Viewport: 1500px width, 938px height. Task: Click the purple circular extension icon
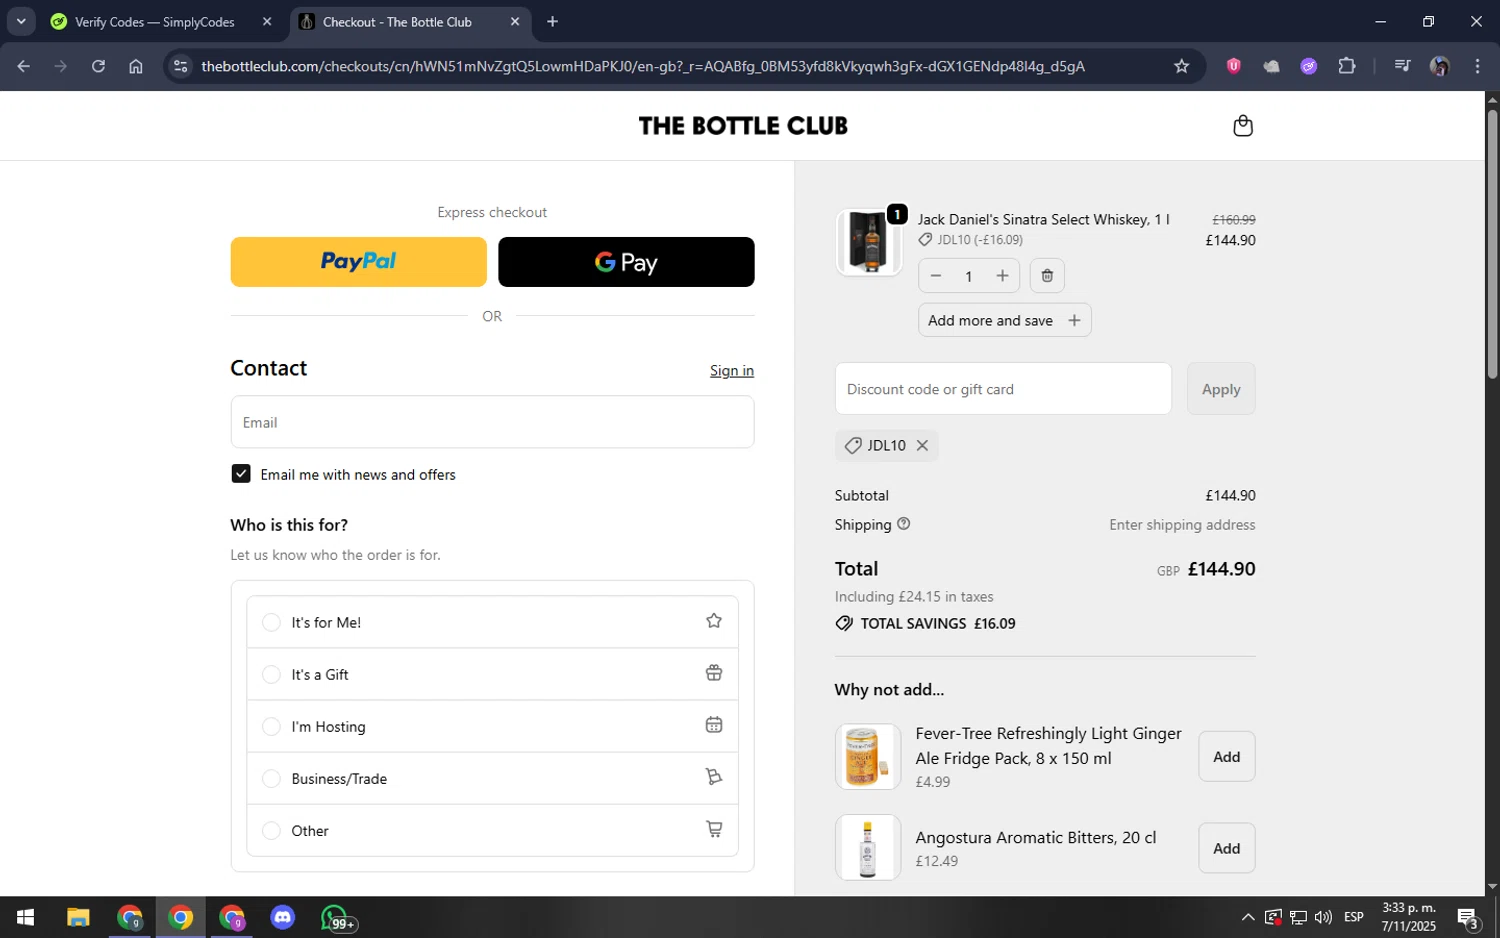point(1309,66)
